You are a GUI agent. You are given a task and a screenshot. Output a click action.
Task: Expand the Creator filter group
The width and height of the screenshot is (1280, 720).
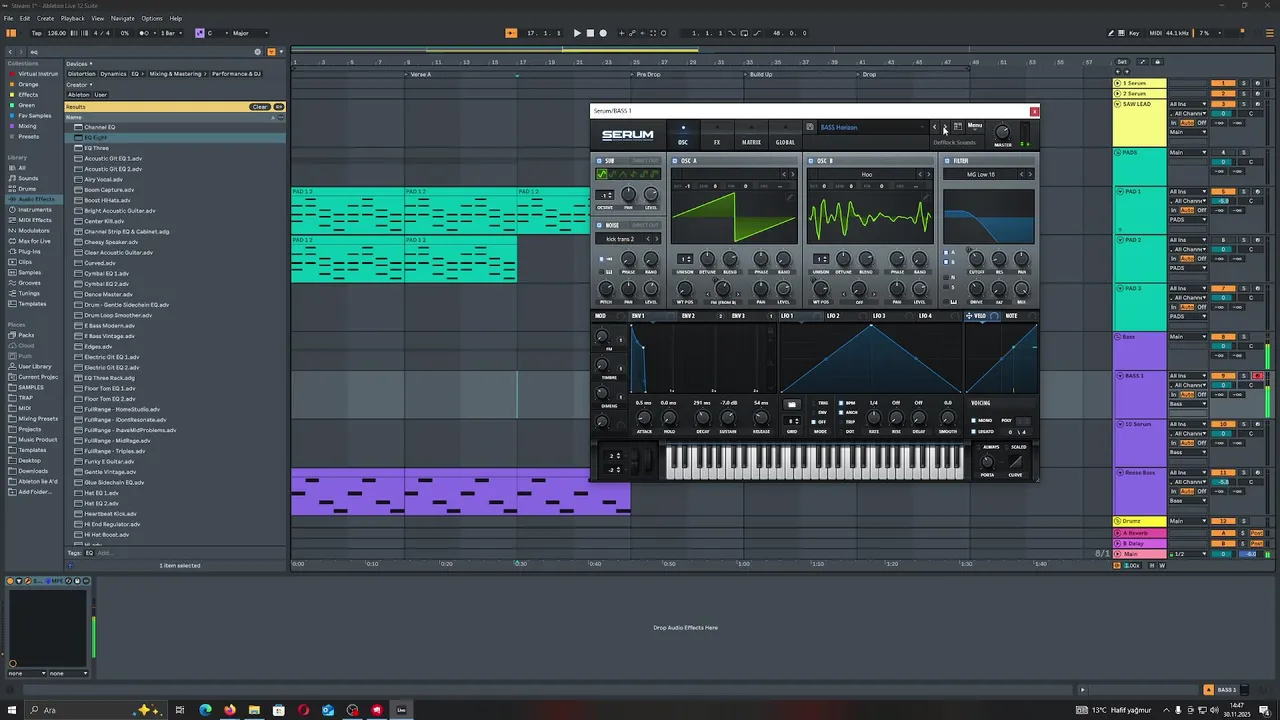(x=79, y=84)
